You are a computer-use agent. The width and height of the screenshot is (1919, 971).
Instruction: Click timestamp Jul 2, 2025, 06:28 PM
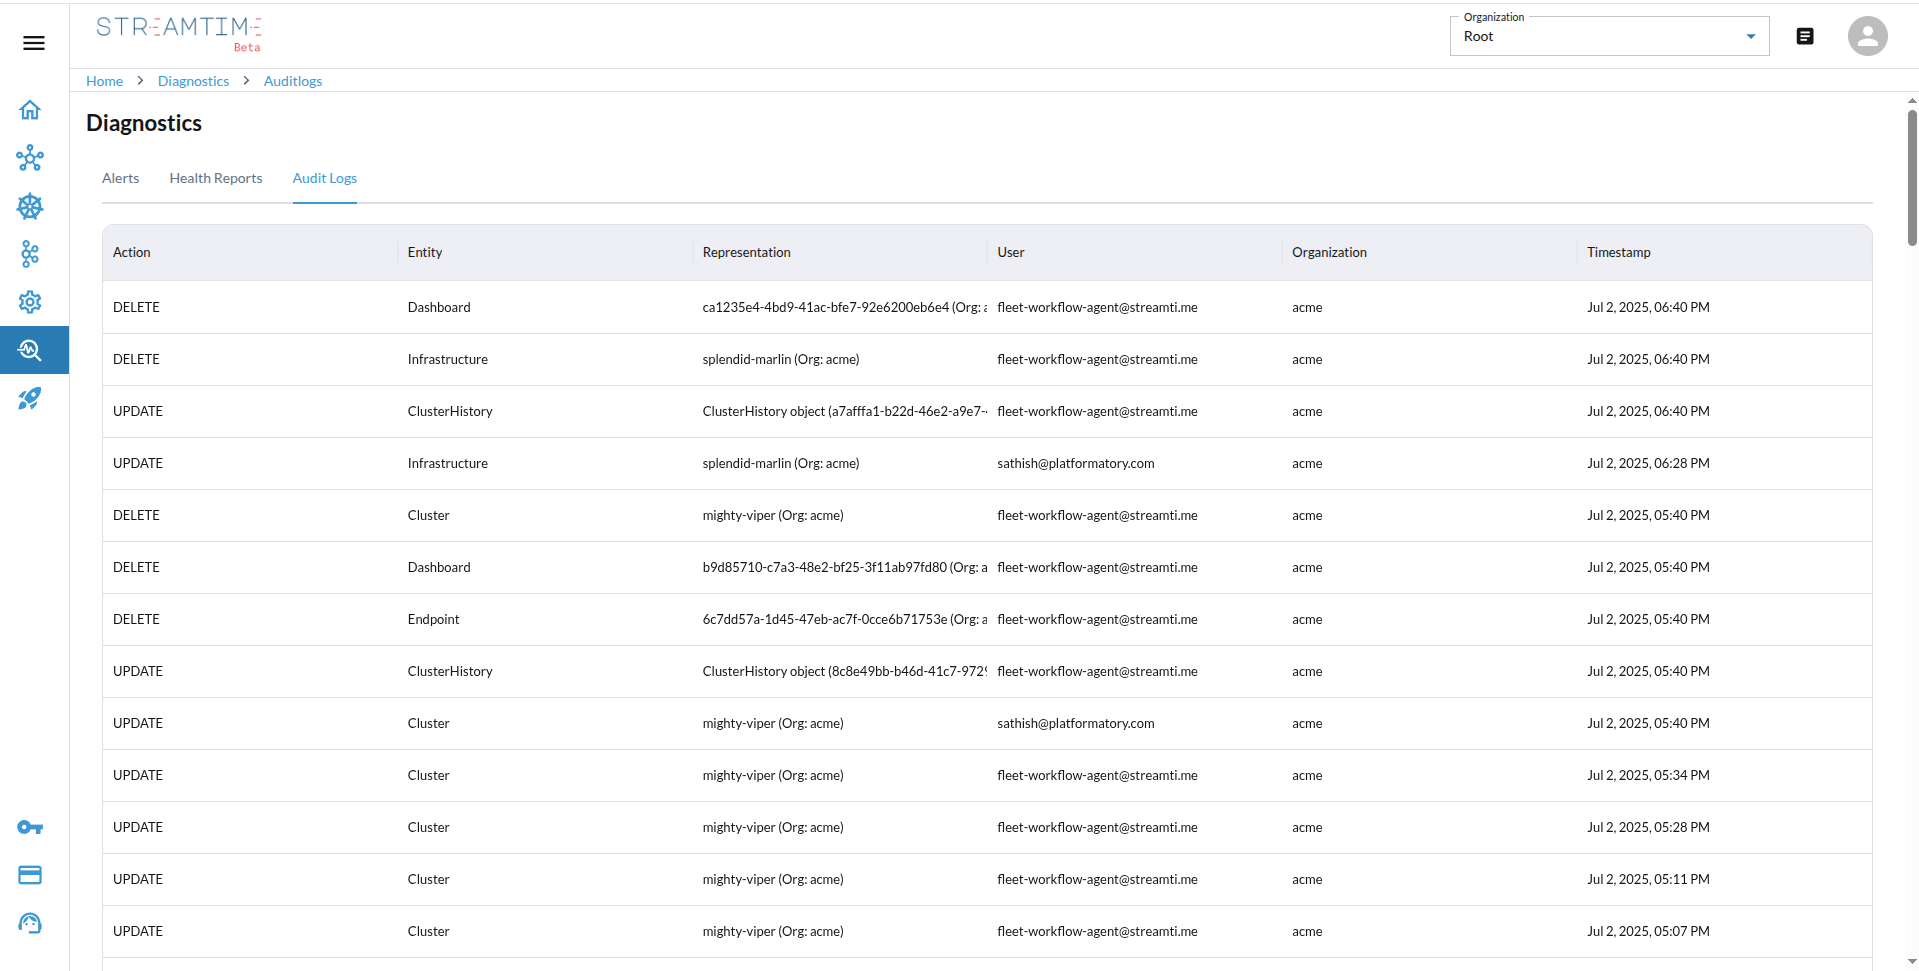1648,463
